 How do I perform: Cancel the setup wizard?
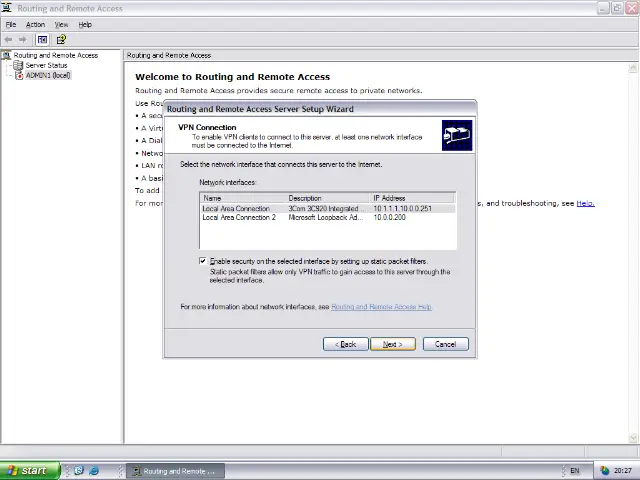tap(445, 344)
